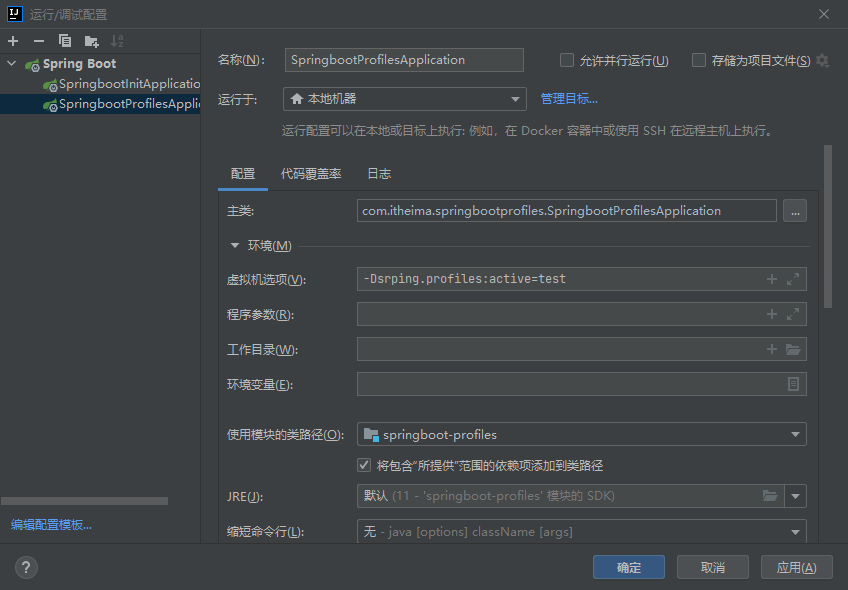Click the 确定 button
This screenshot has width=848, height=590.
(x=629, y=567)
